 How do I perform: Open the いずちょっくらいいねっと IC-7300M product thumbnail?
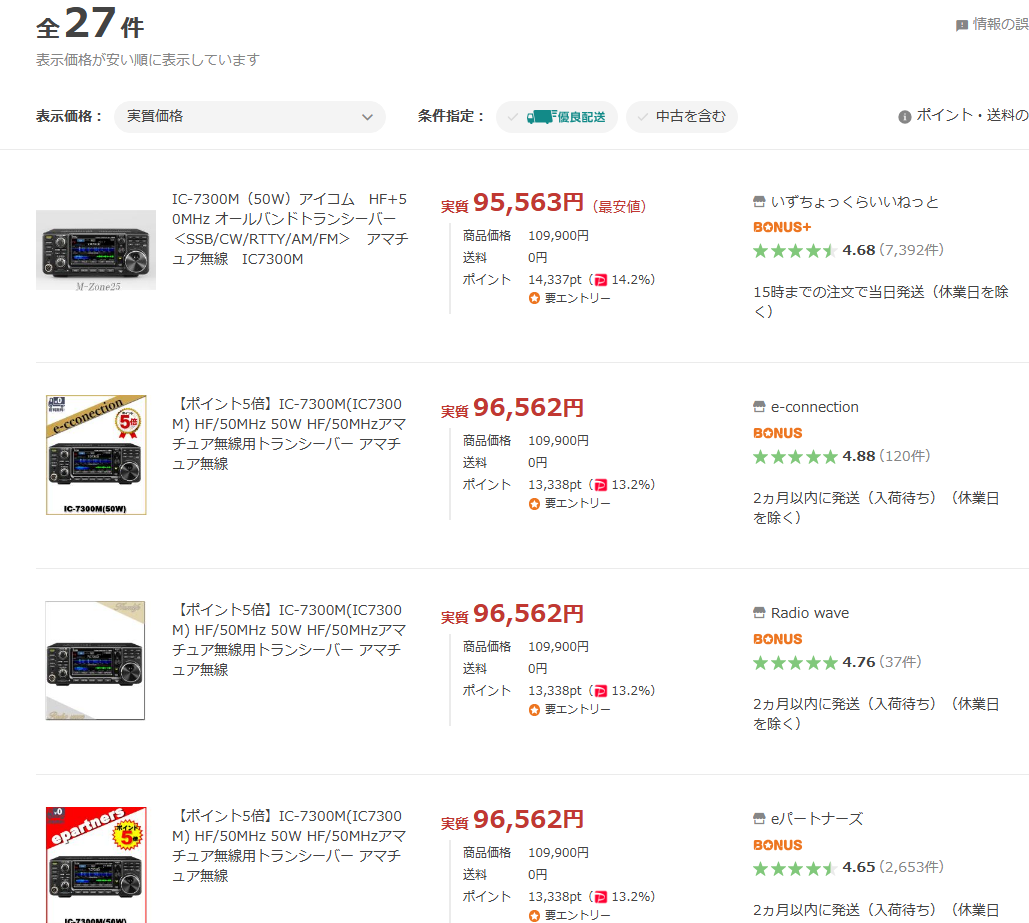click(96, 250)
